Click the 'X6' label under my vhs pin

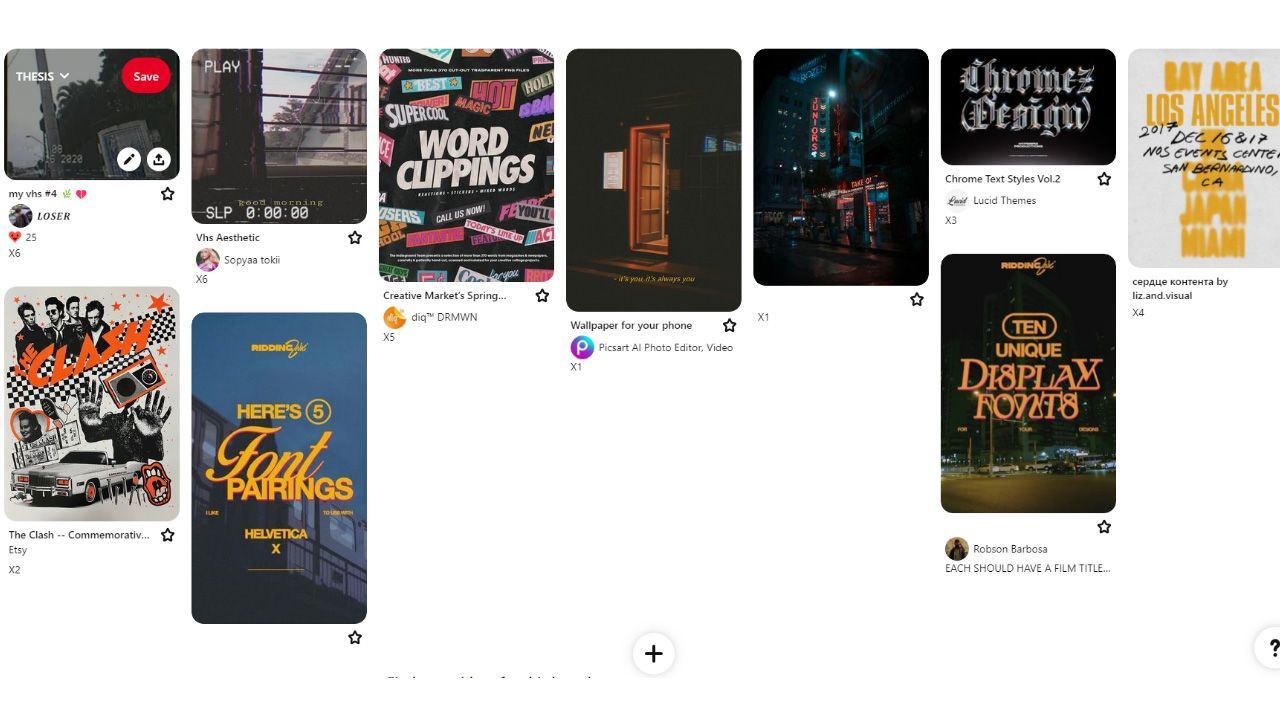click(15, 254)
